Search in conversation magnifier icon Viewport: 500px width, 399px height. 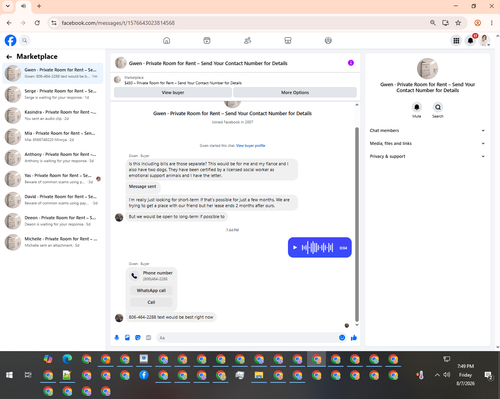[x=438, y=107]
